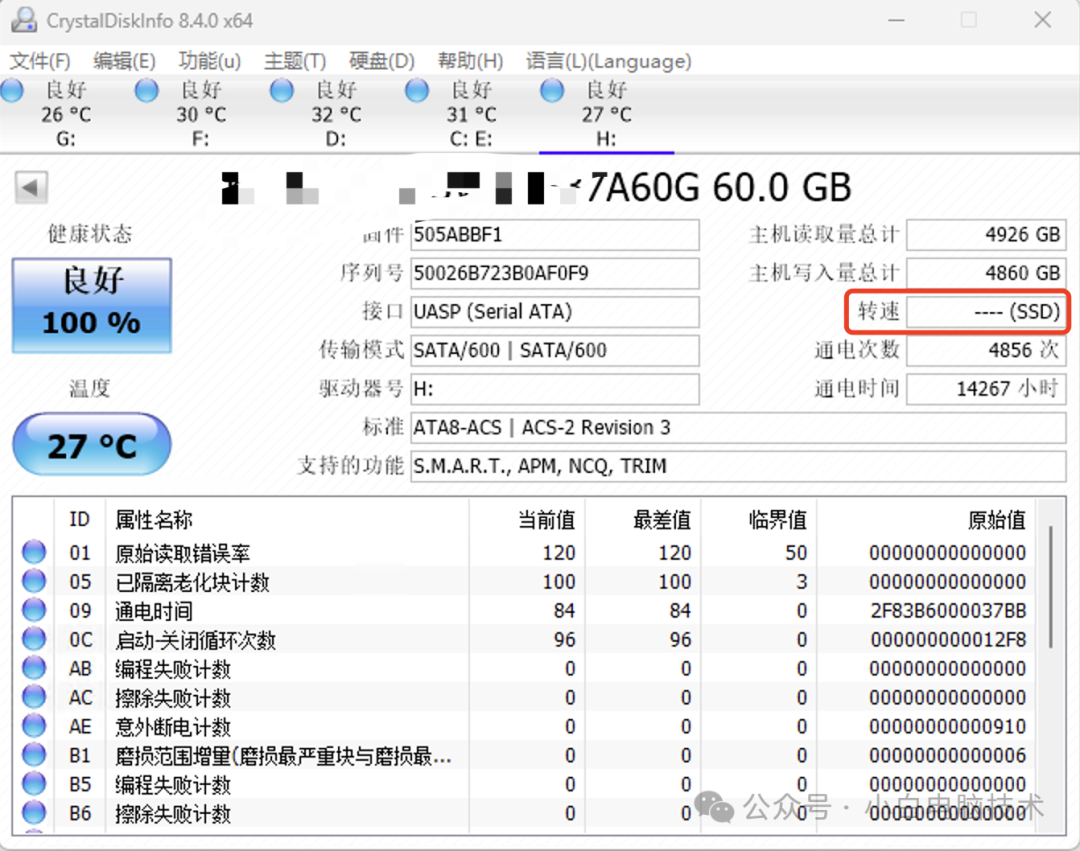Image resolution: width=1080 pixels, height=851 pixels.
Task: Open the 编辑(E) menu
Action: point(125,61)
